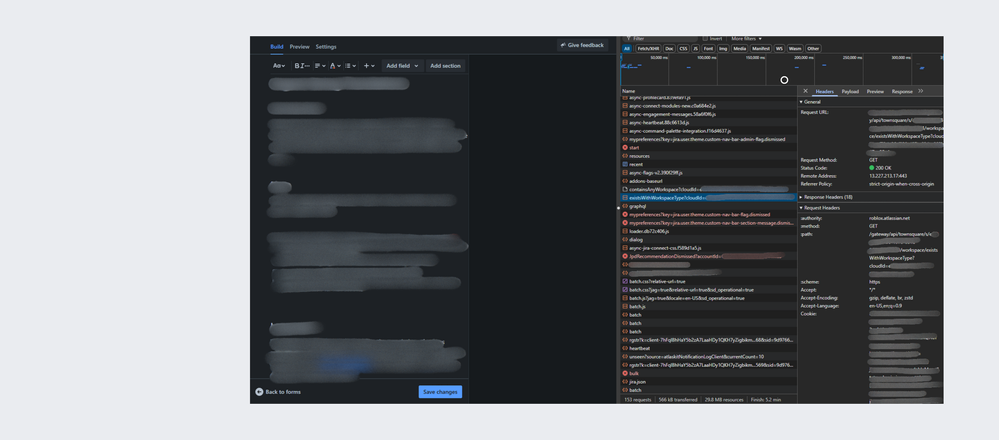Filter requests by JS type
Viewport: 999px width, 440px height.
point(696,48)
